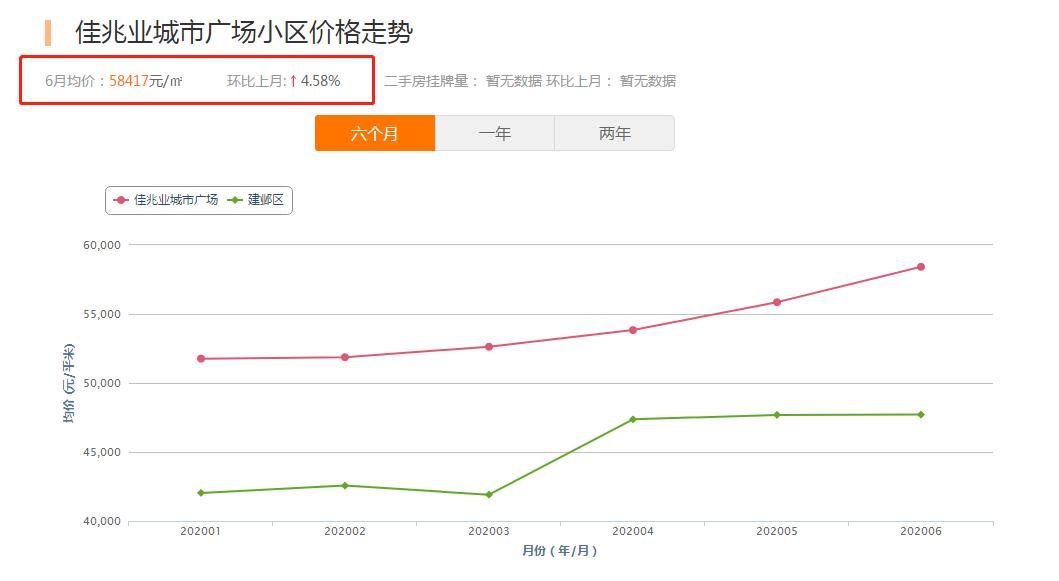Click the 月份（年/月）axis title
Image resolution: width=1059 pixels, height=581 pixels.
(x=560, y=551)
